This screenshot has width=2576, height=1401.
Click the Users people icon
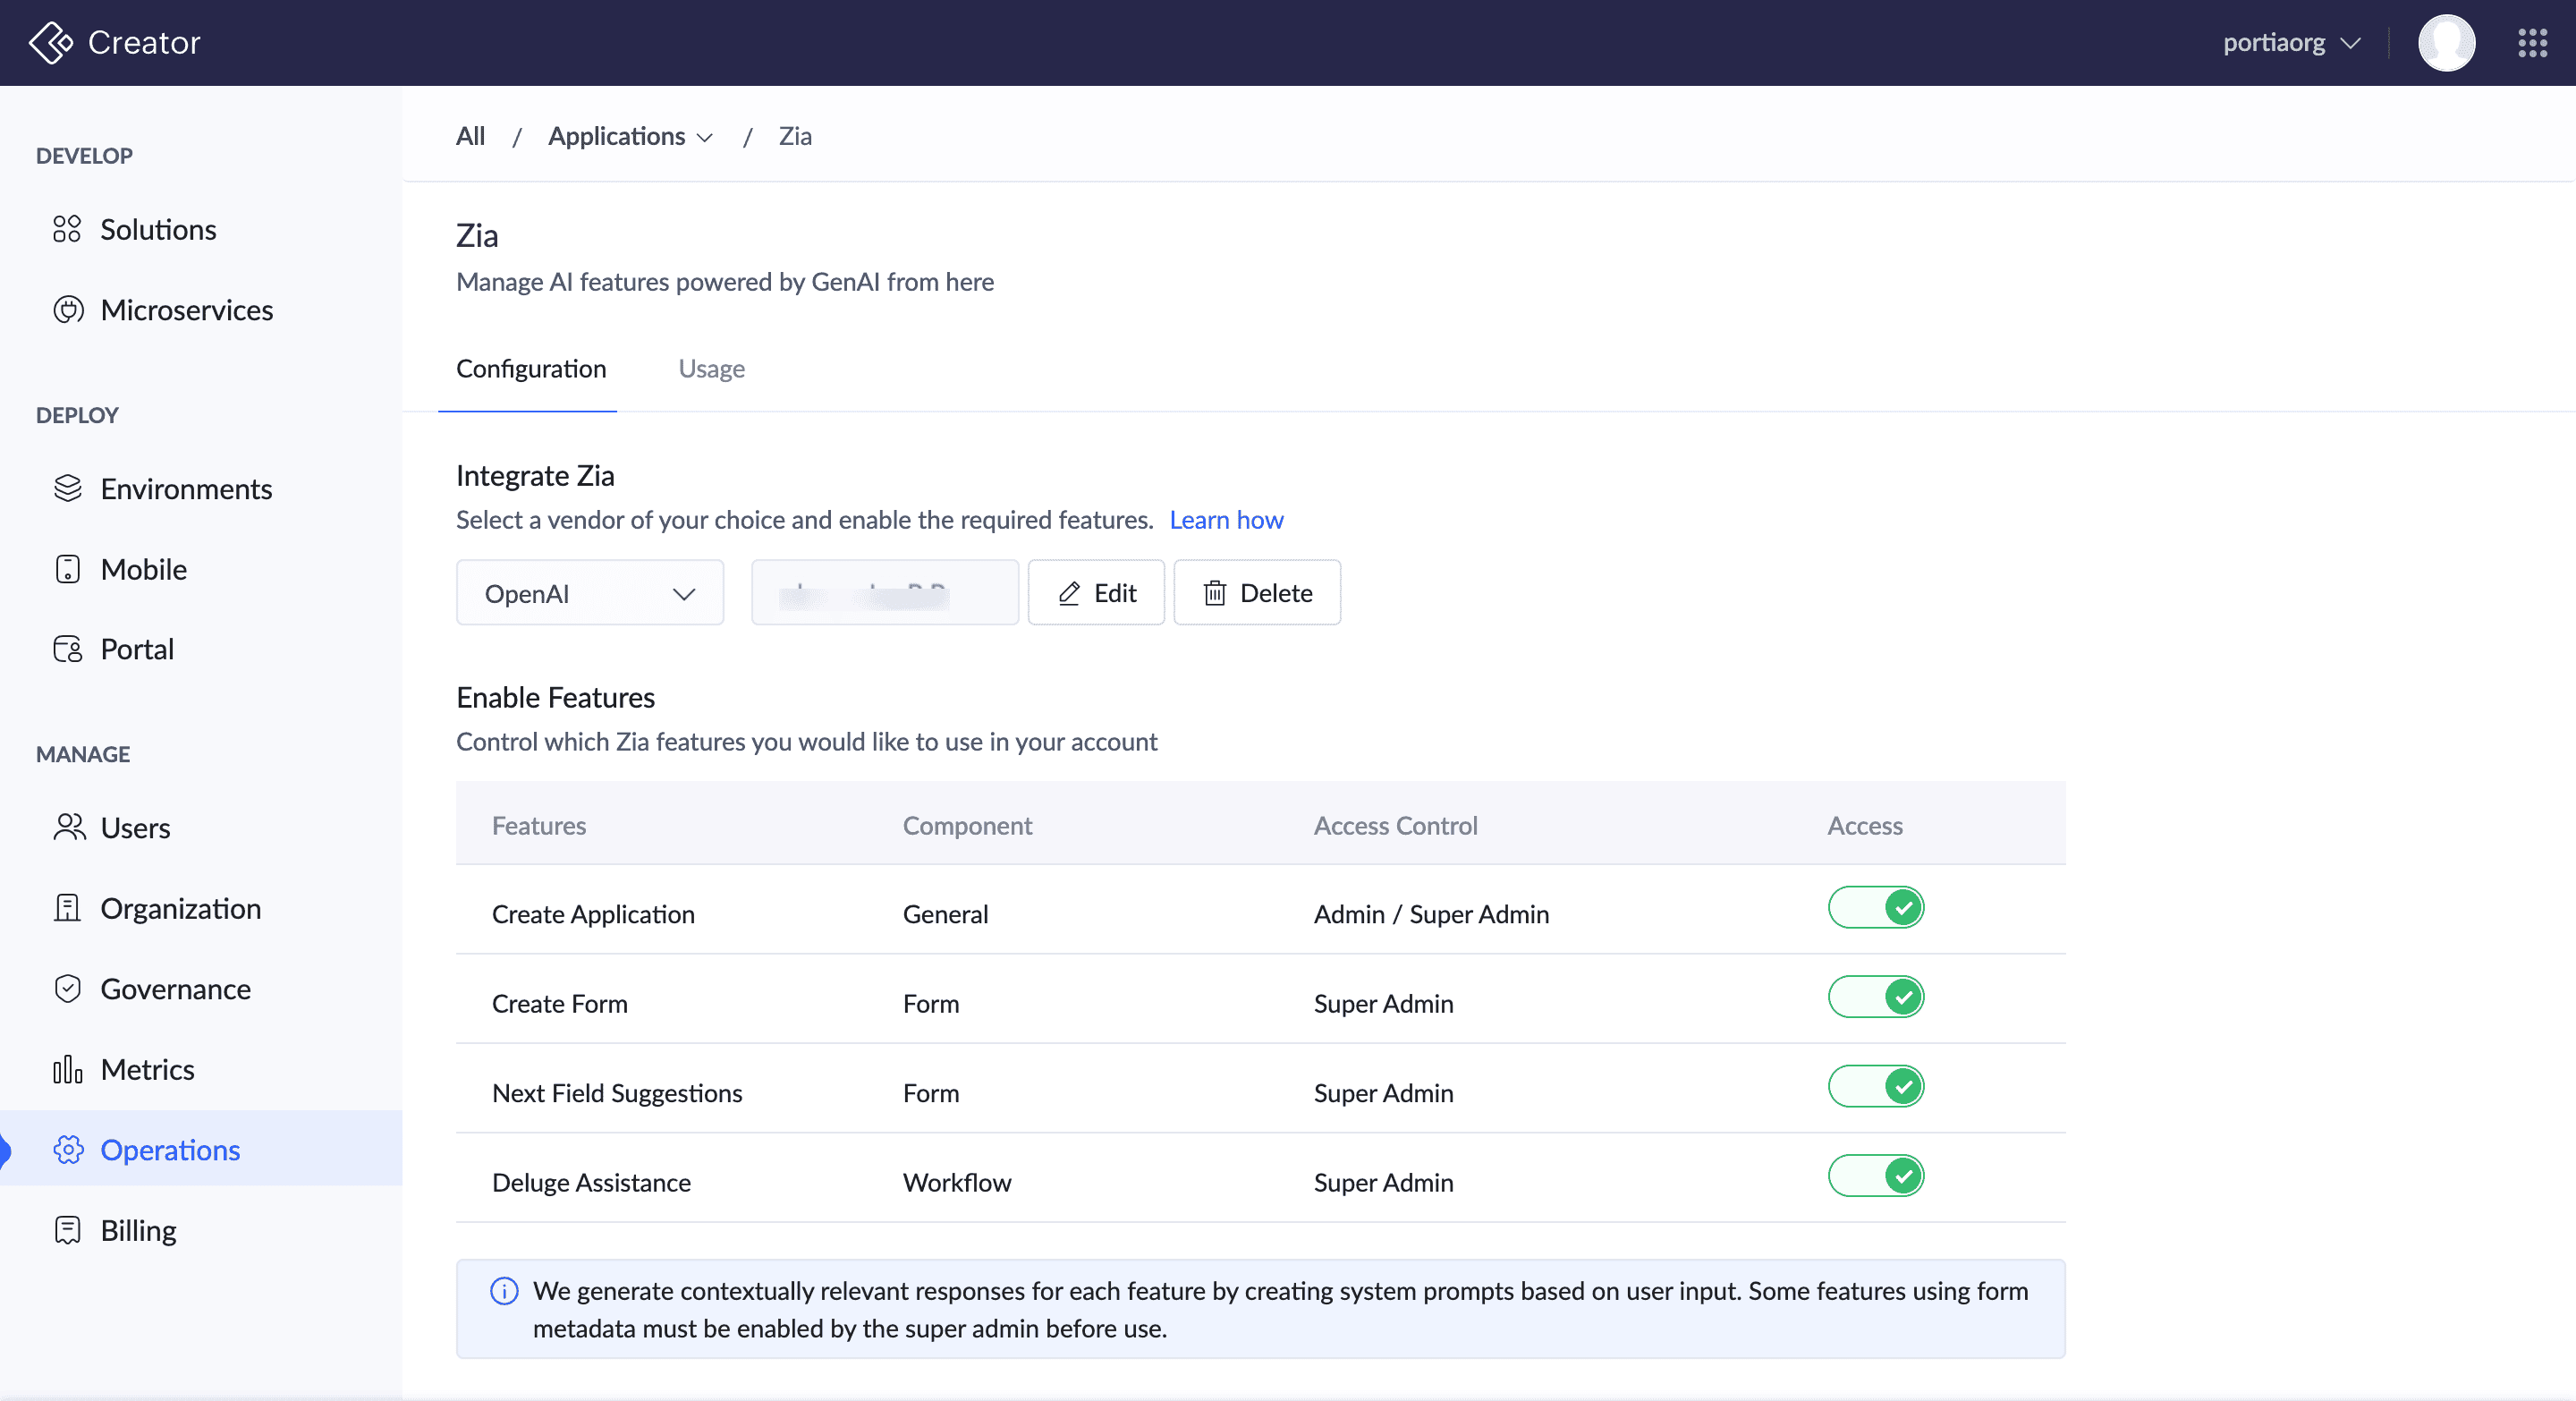69,827
